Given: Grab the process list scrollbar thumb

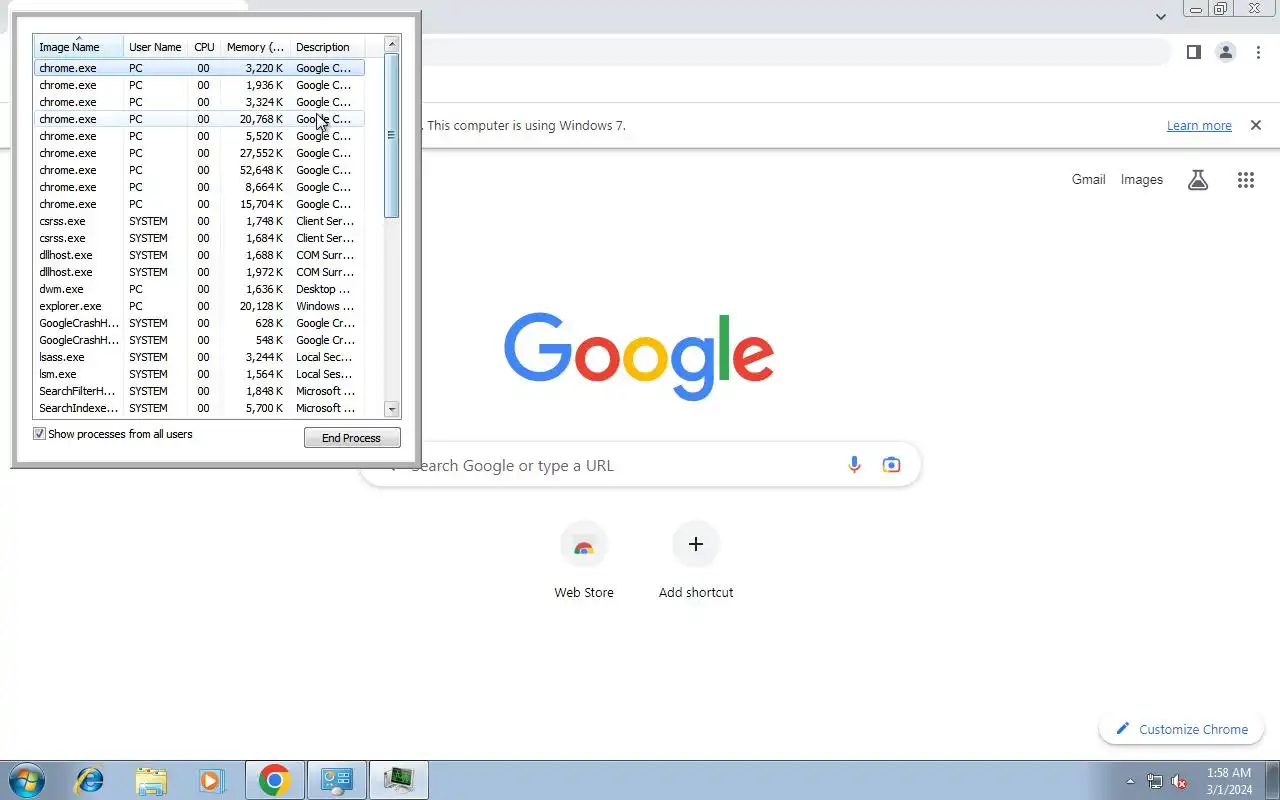Looking at the screenshot, I should (392, 135).
